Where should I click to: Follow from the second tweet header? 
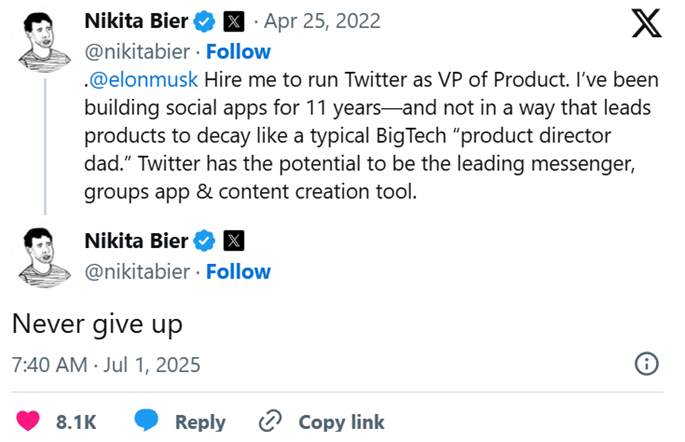click(x=238, y=271)
